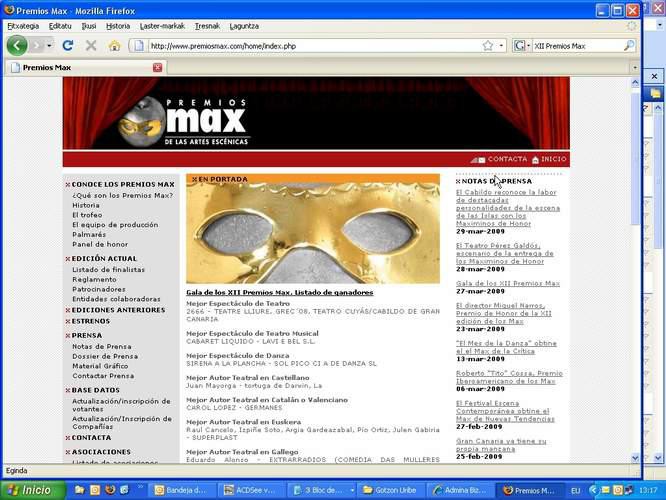Open the Historia menu
Screen dimensions: 666x500
point(118,26)
